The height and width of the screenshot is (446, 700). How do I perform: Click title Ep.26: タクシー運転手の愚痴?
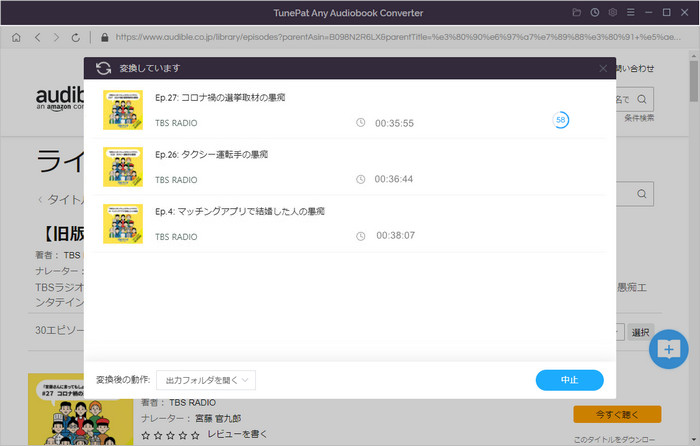click(x=212, y=154)
